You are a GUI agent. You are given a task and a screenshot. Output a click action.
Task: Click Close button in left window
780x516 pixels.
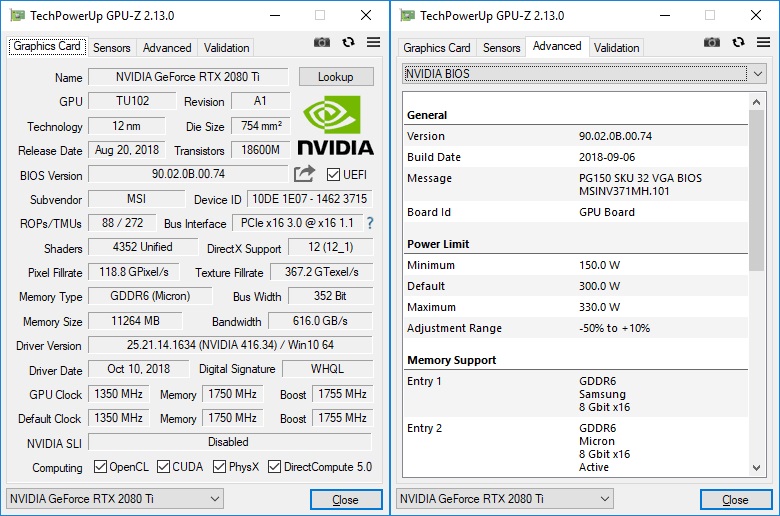click(346, 500)
